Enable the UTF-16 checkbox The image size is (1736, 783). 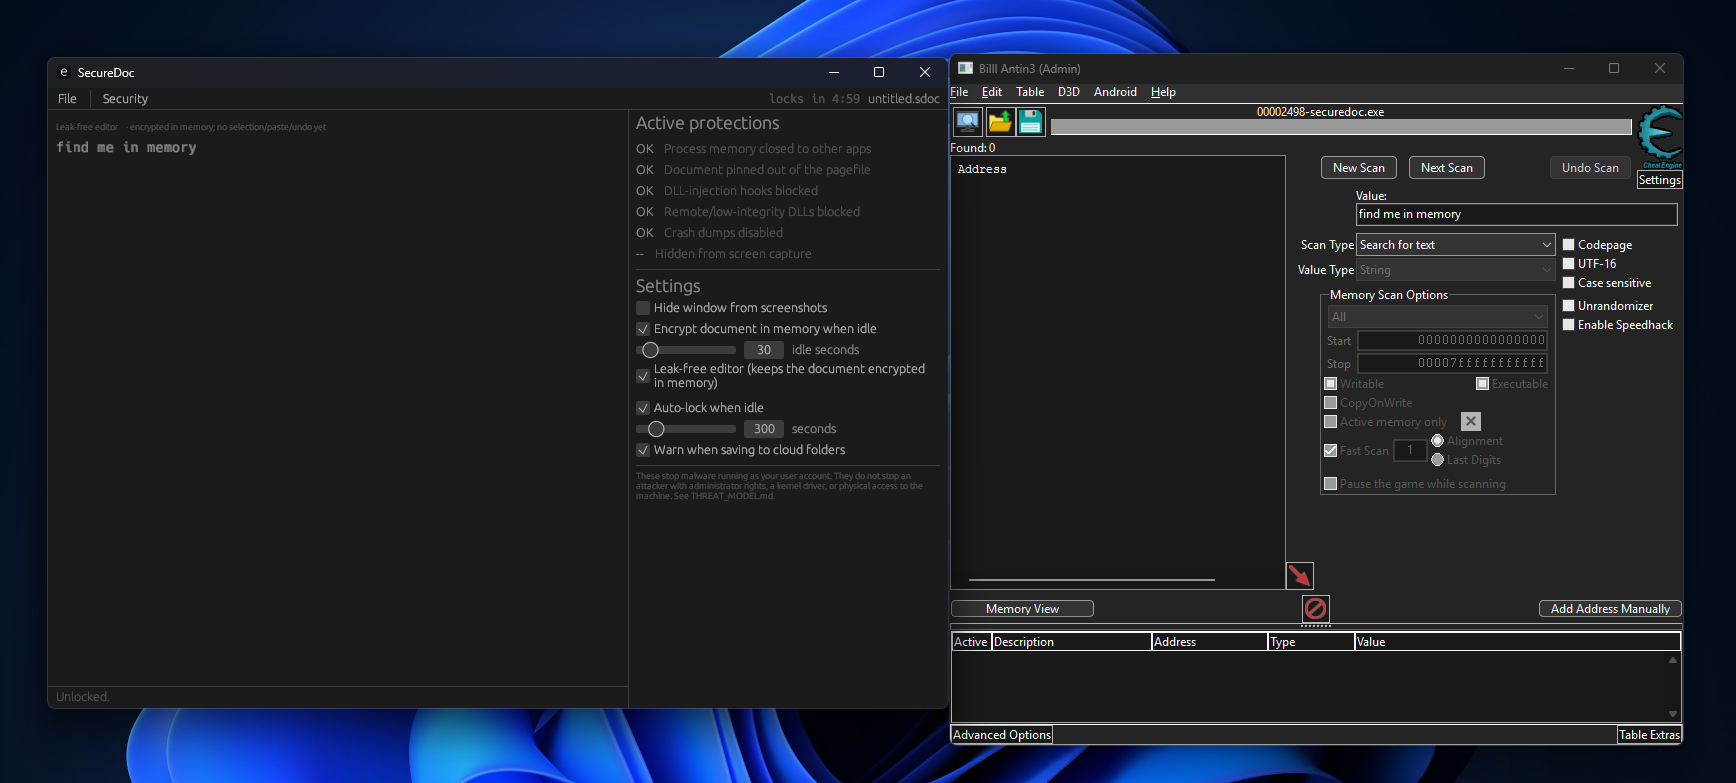(1569, 264)
